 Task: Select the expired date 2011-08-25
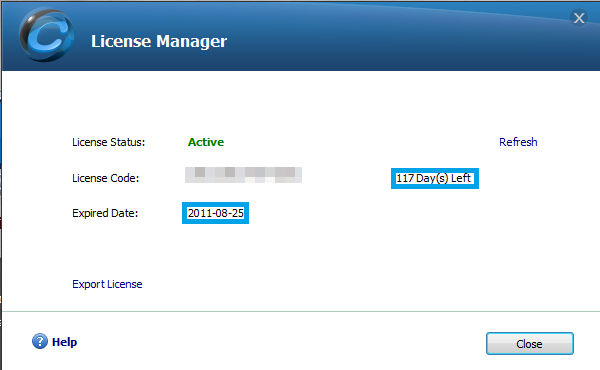[x=215, y=213]
